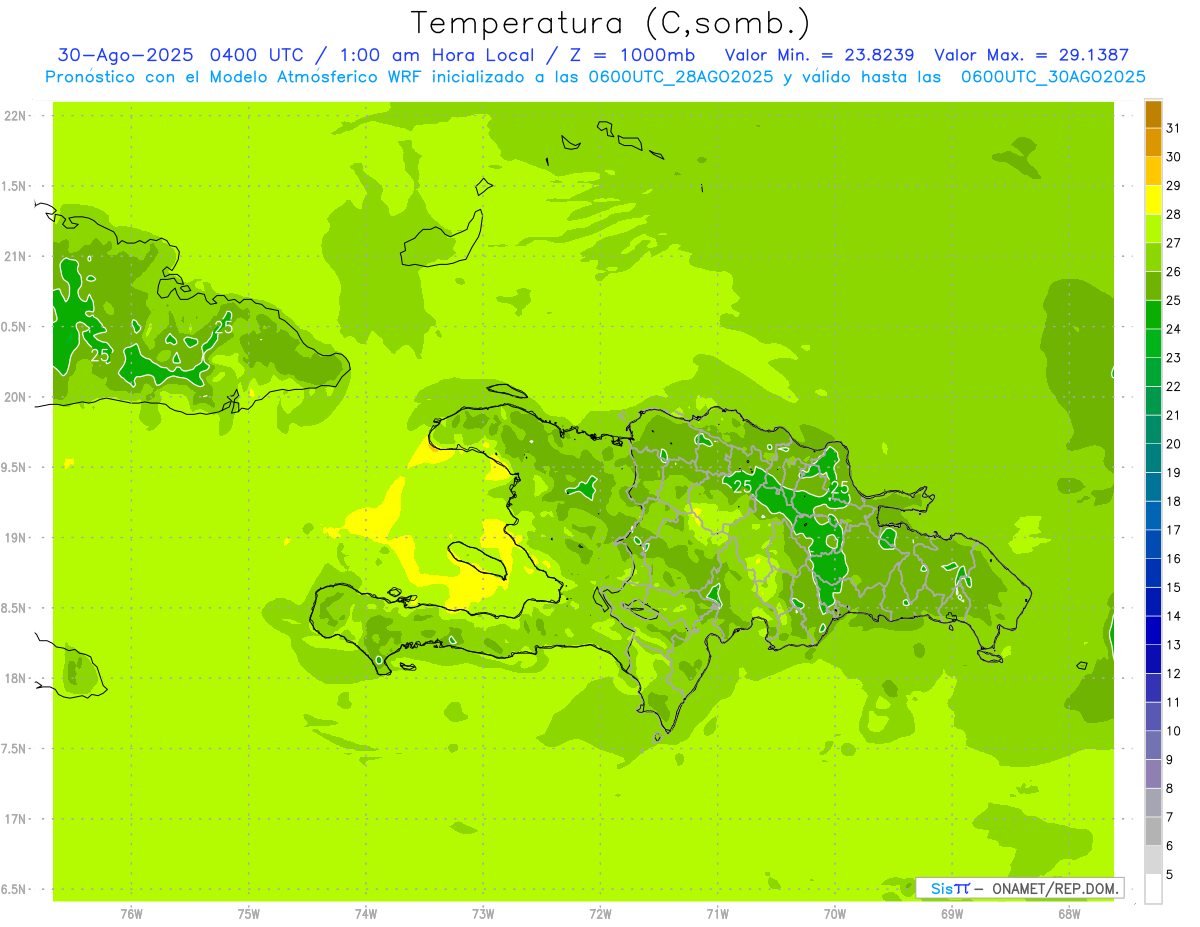The width and height of the screenshot is (1200, 927).
Task: Click the "Valor Max. = 29.1387" value
Action: point(1031,55)
